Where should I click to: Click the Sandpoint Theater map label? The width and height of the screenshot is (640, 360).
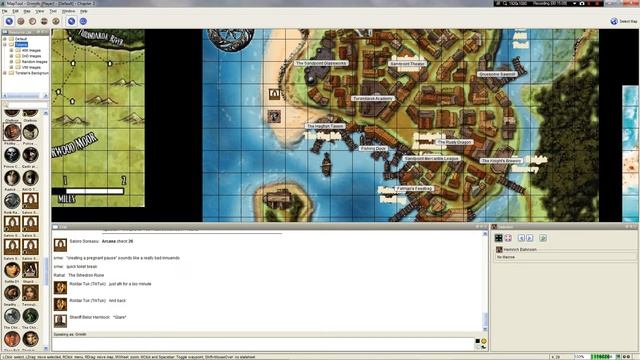point(407,64)
